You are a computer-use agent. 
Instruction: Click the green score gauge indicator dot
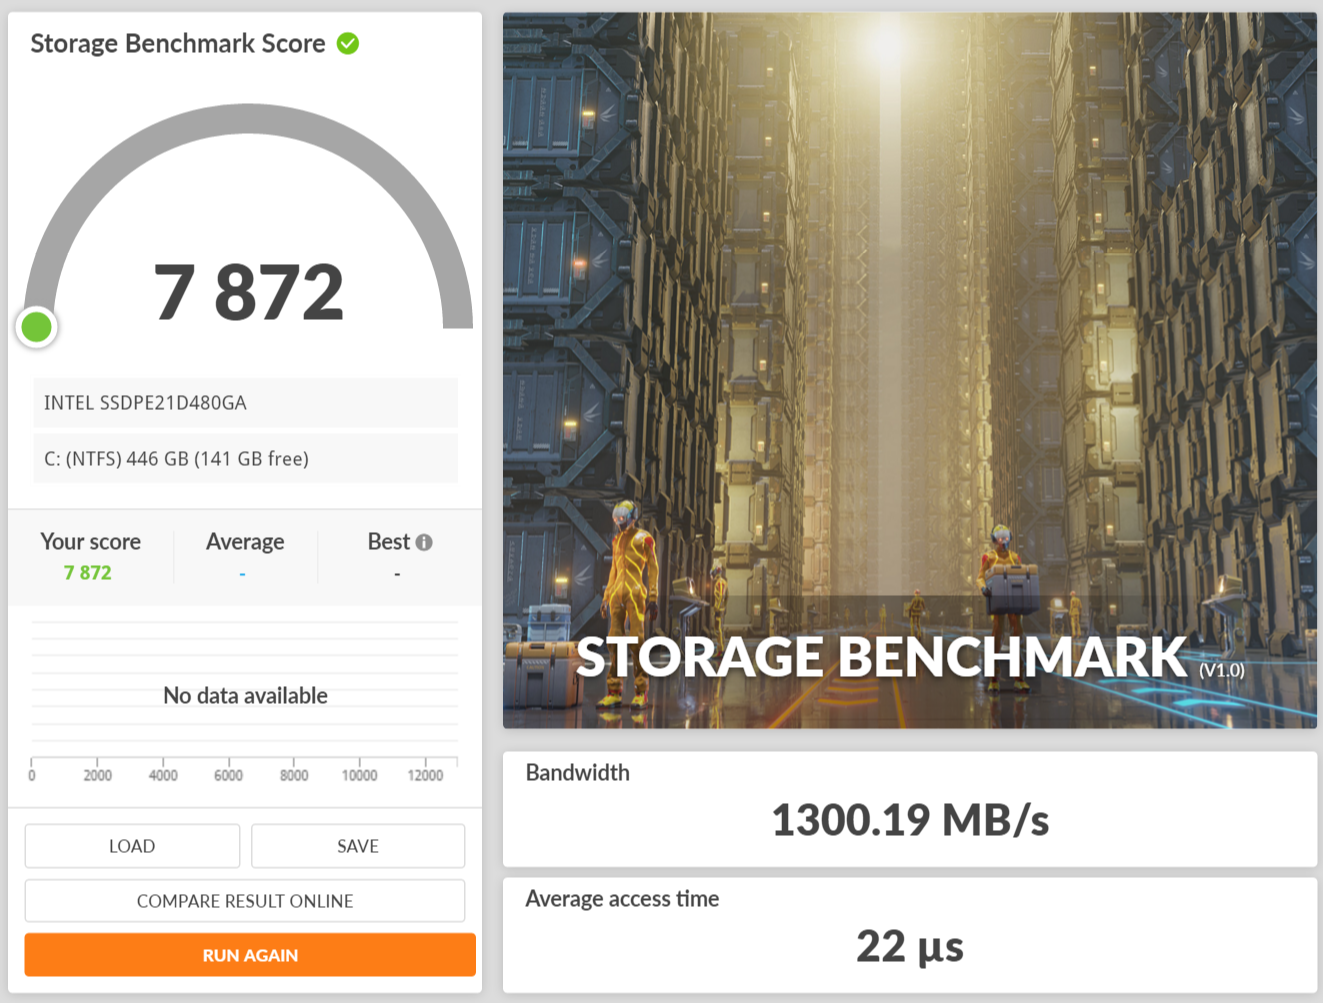click(x=37, y=326)
